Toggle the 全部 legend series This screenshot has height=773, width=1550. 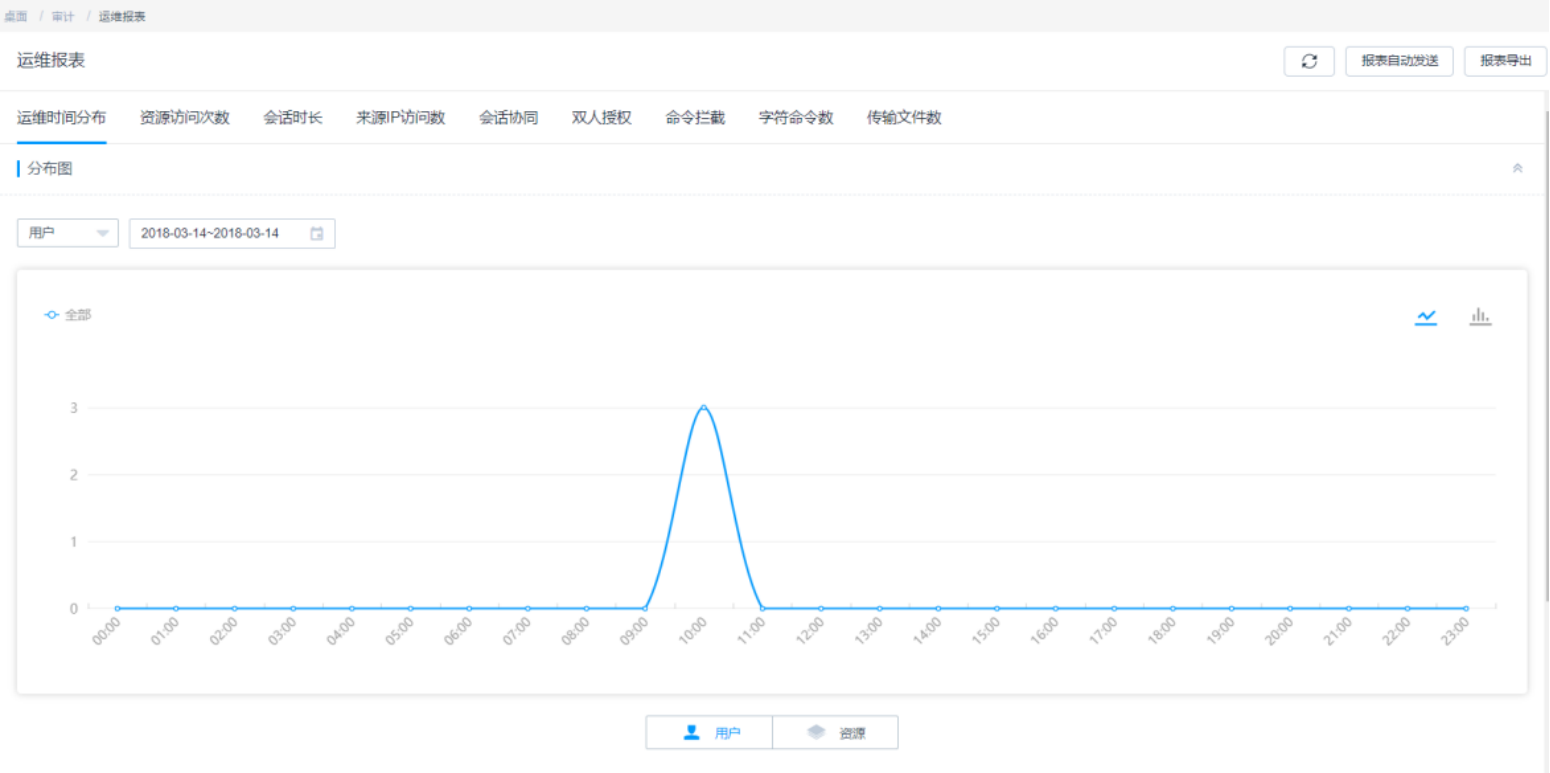tap(68, 315)
